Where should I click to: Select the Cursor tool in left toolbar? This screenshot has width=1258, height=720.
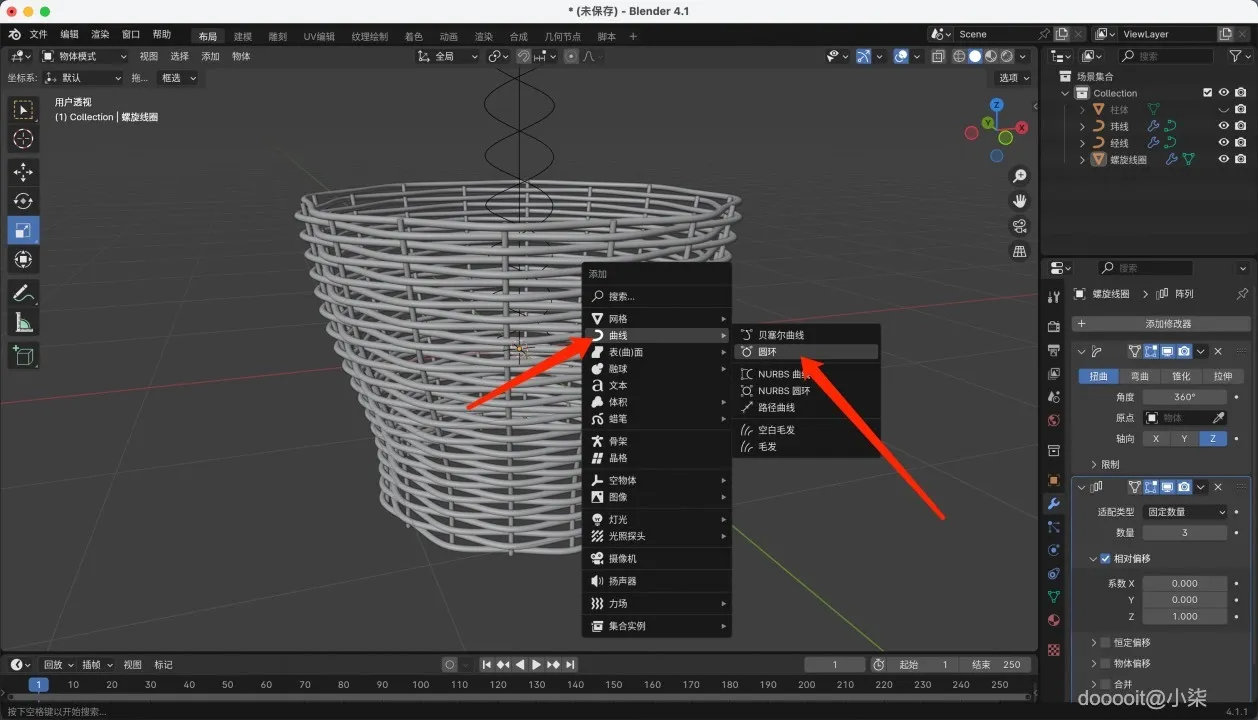(23, 139)
